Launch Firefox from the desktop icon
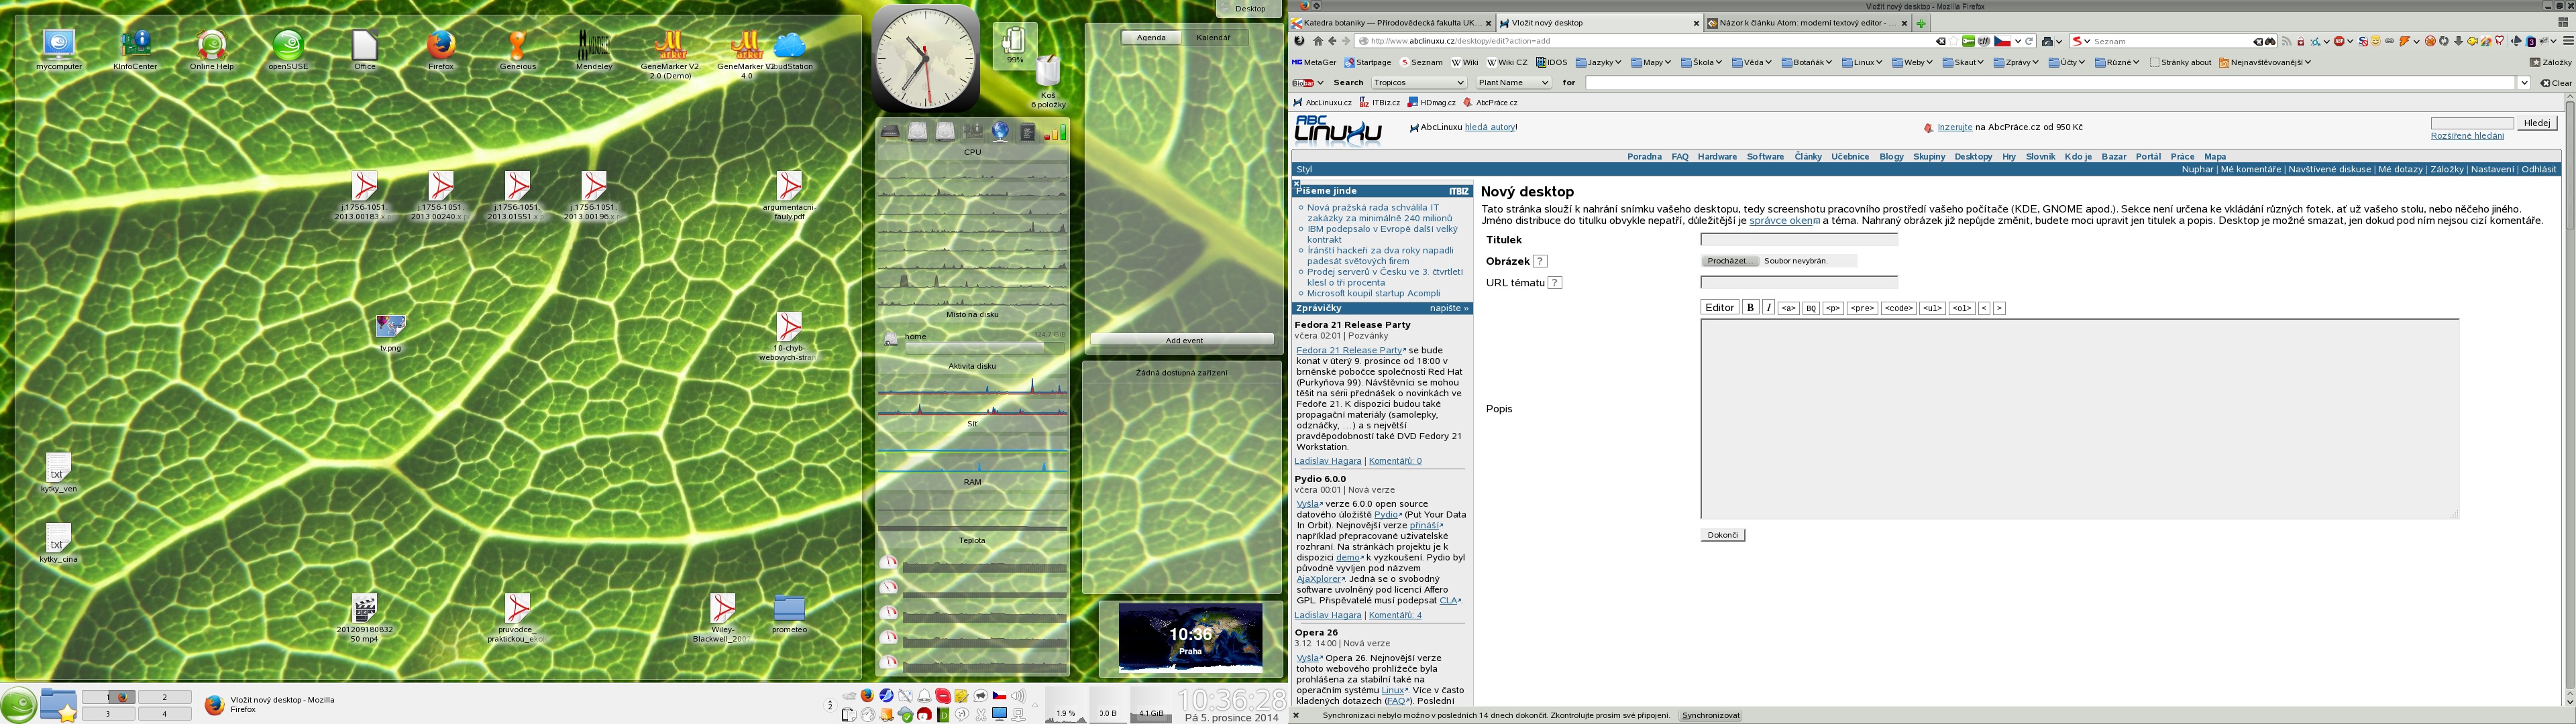 [x=441, y=50]
